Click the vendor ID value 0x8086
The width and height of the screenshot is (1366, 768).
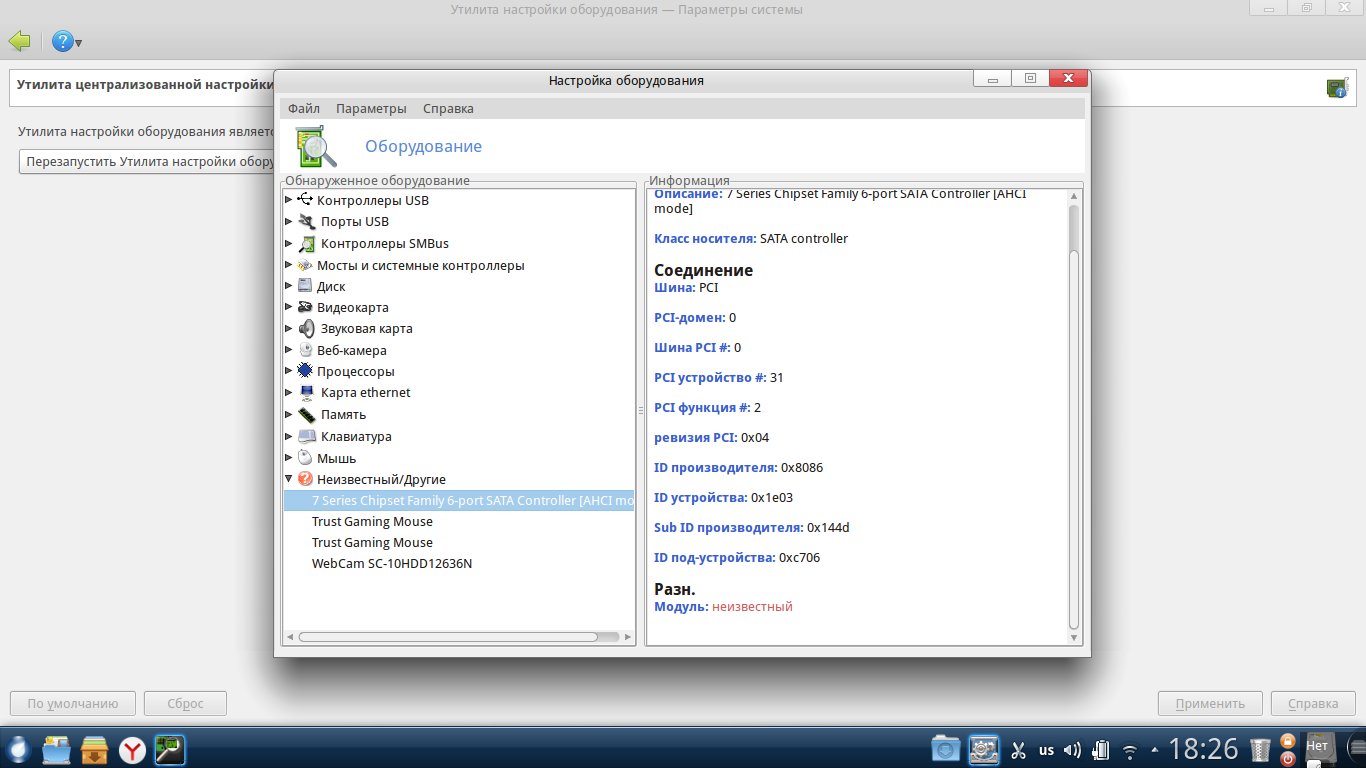click(x=802, y=467)
